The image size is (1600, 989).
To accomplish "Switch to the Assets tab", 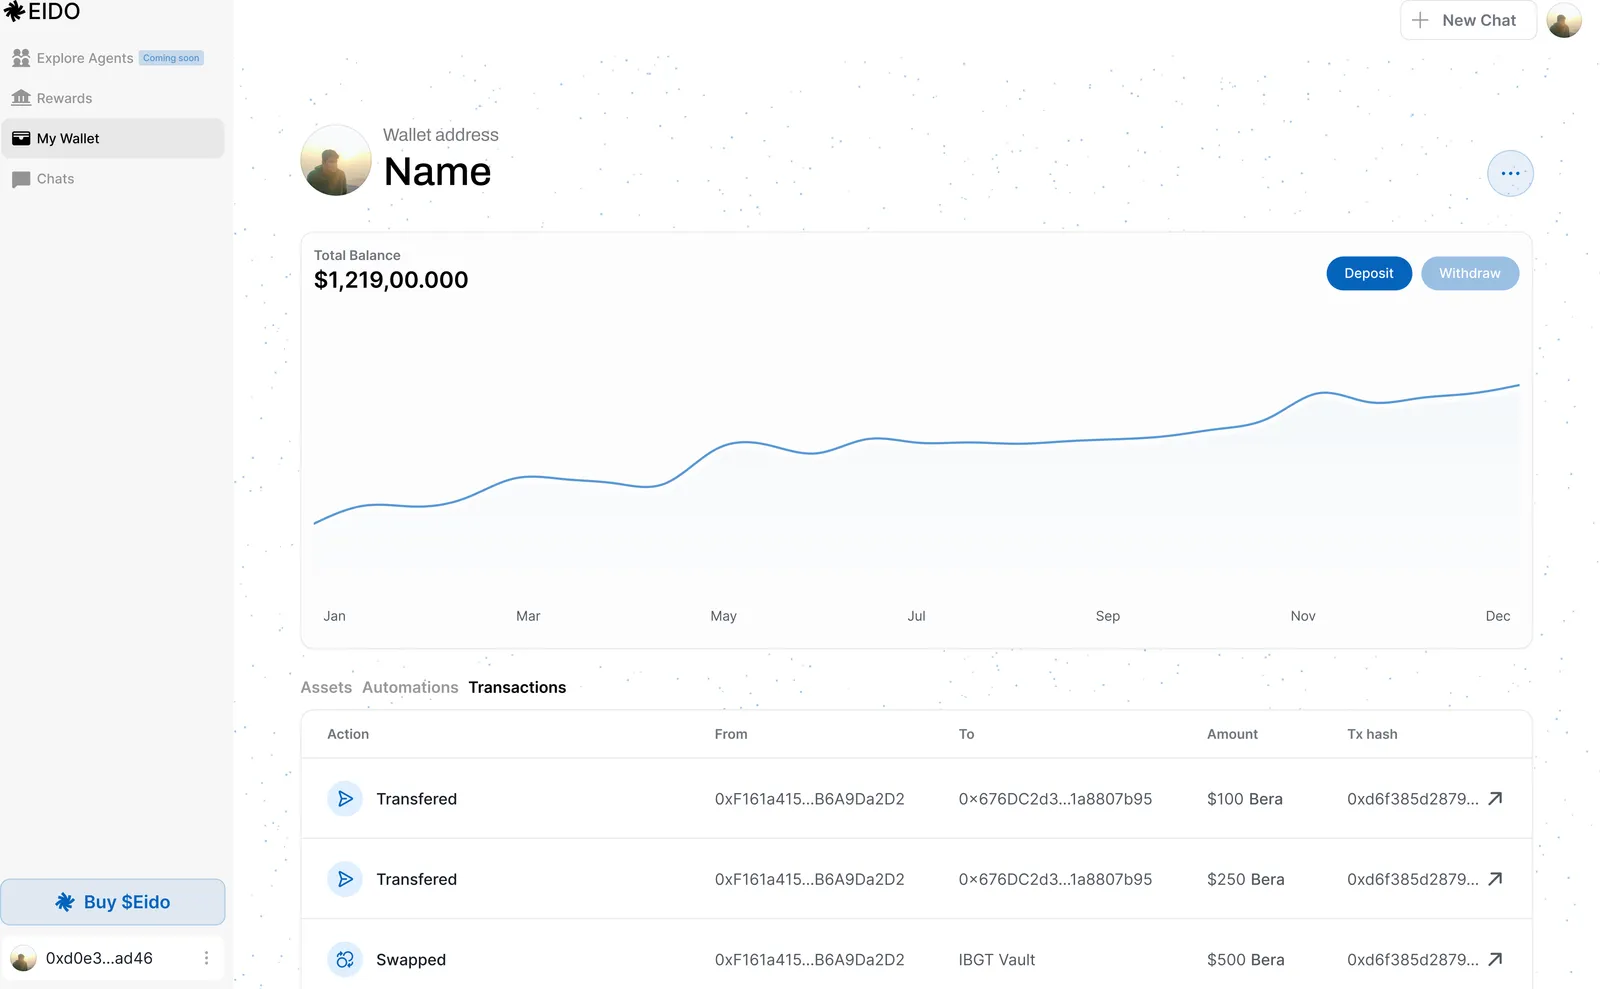I will [326, 688].
